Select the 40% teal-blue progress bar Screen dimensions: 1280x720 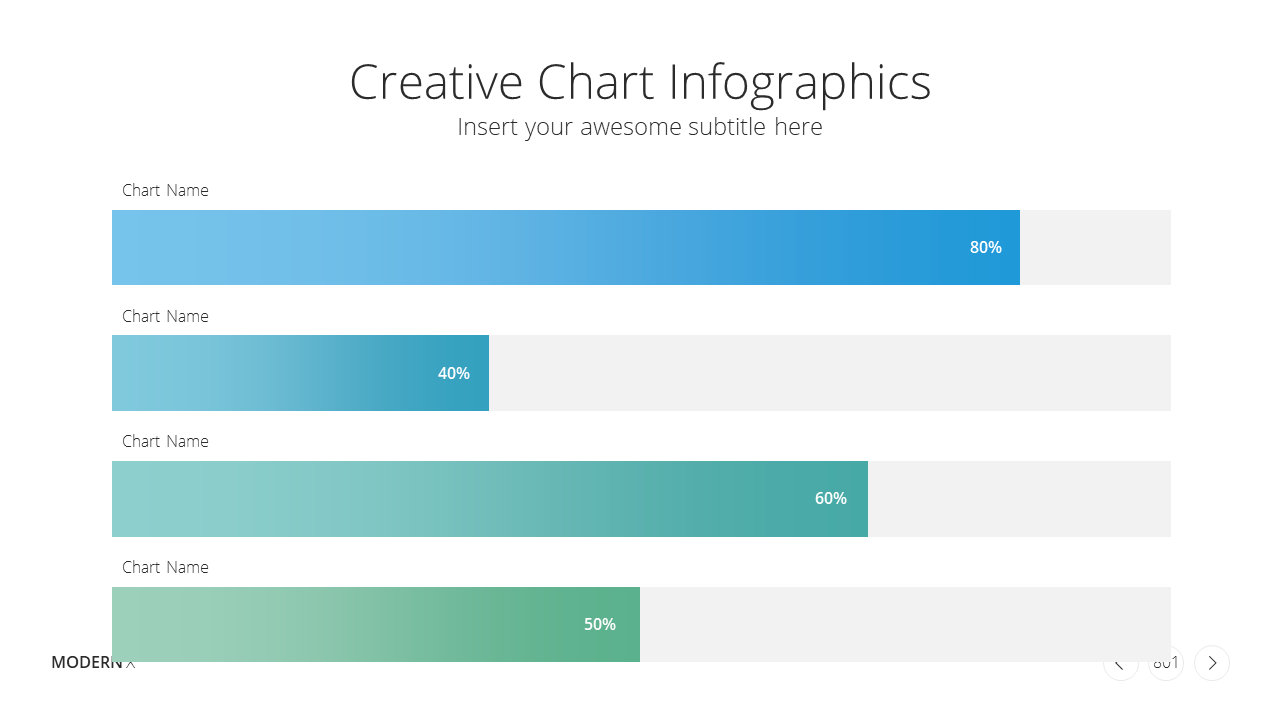point(300,373)
